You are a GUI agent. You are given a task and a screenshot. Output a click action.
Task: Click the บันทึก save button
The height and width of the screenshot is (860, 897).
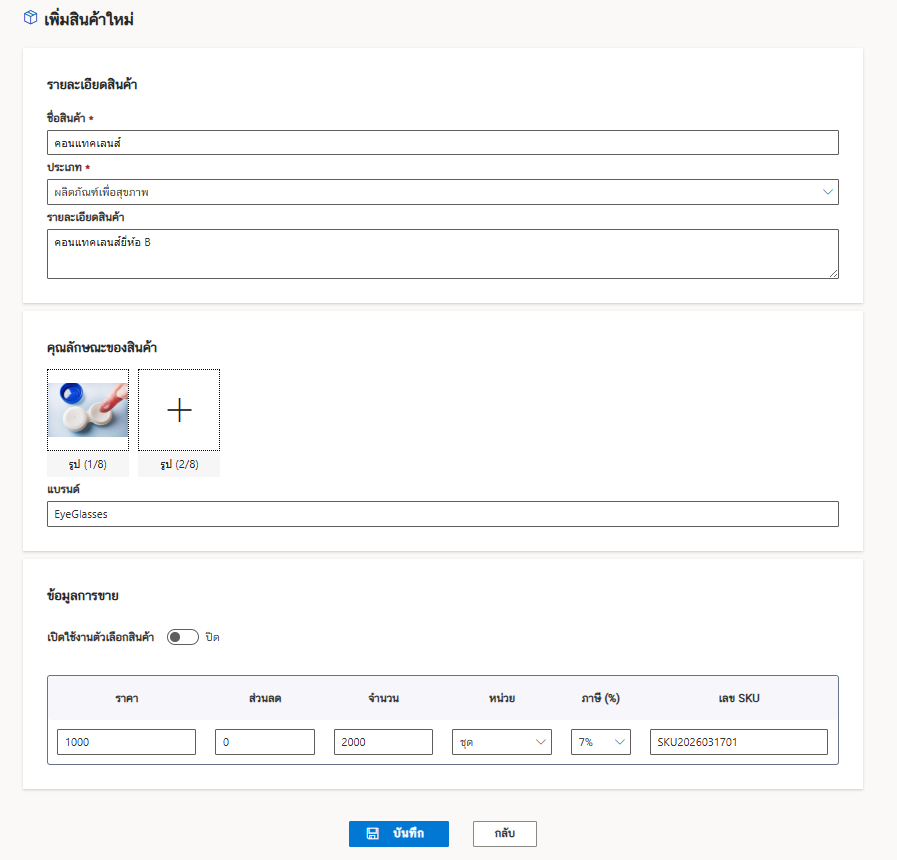pos(399,834)
